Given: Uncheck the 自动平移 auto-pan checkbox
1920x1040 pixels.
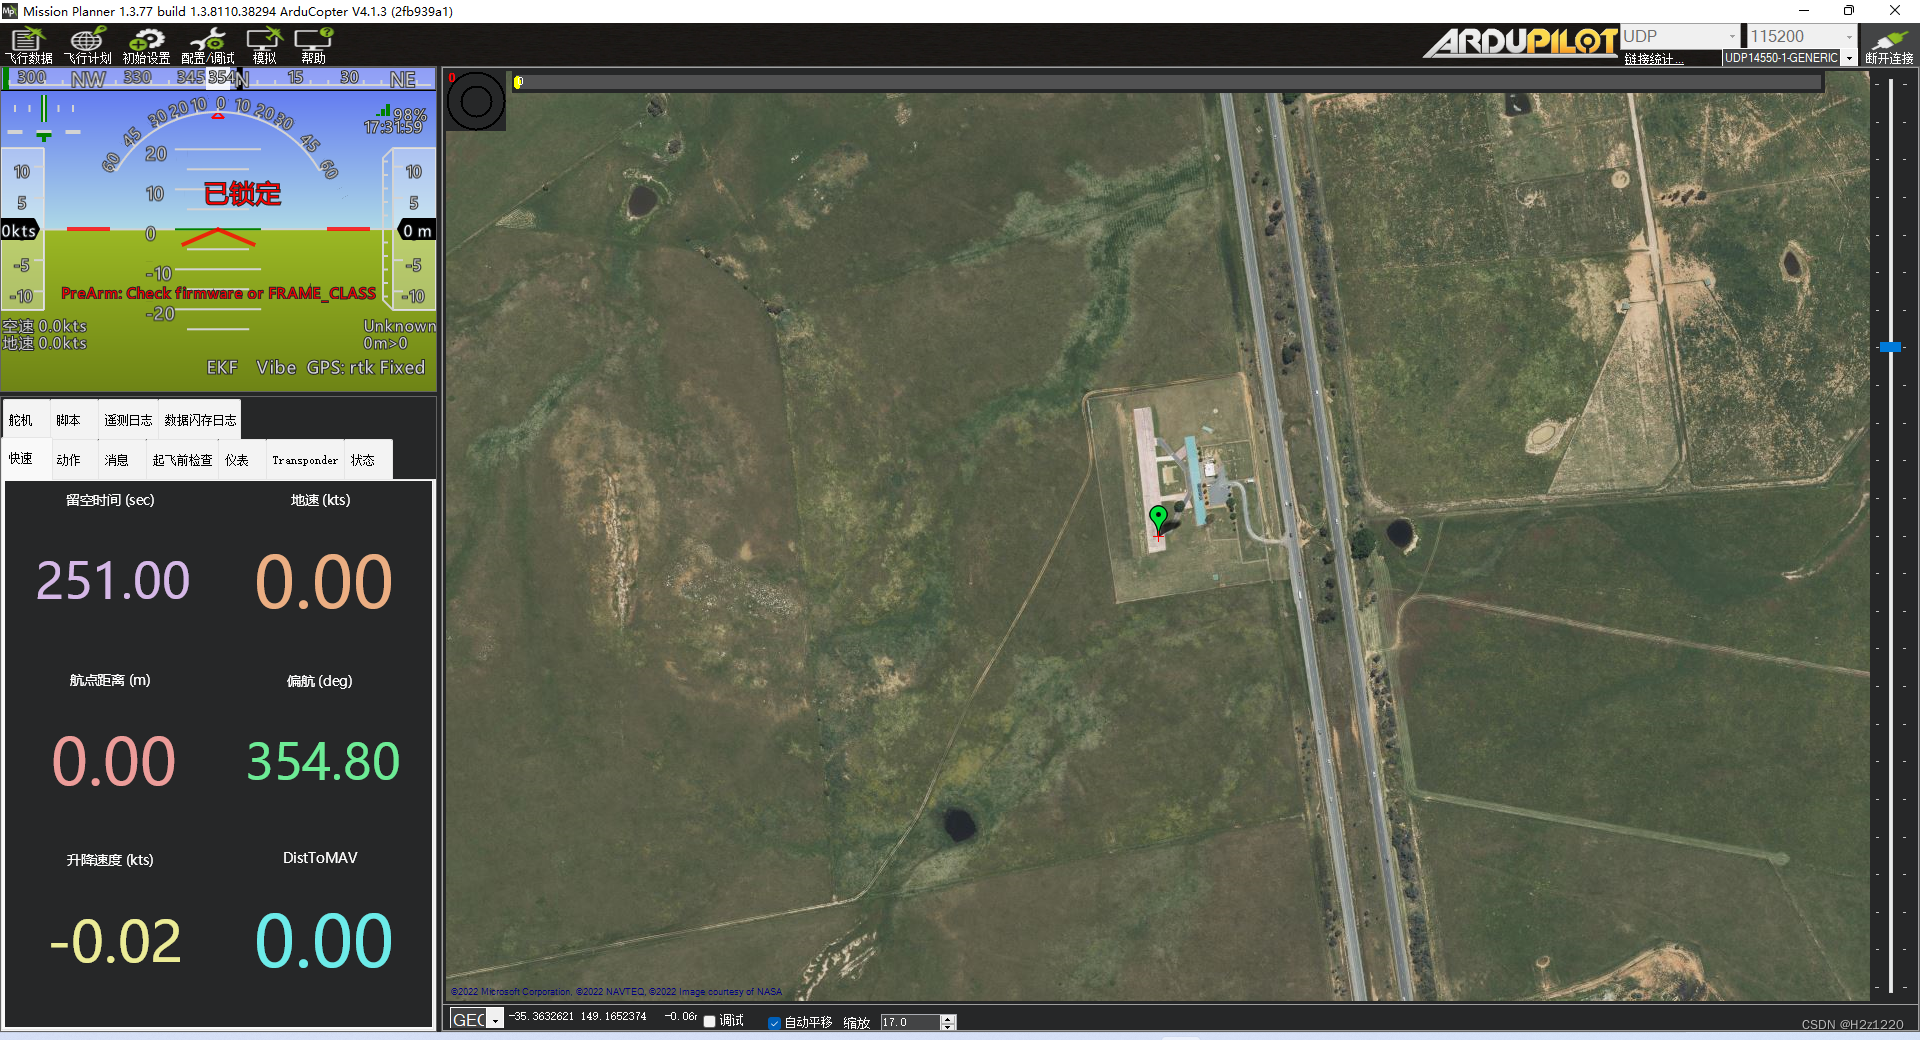Looking at the screenshot, I should pyautogui.click(x=774, y=1023).
